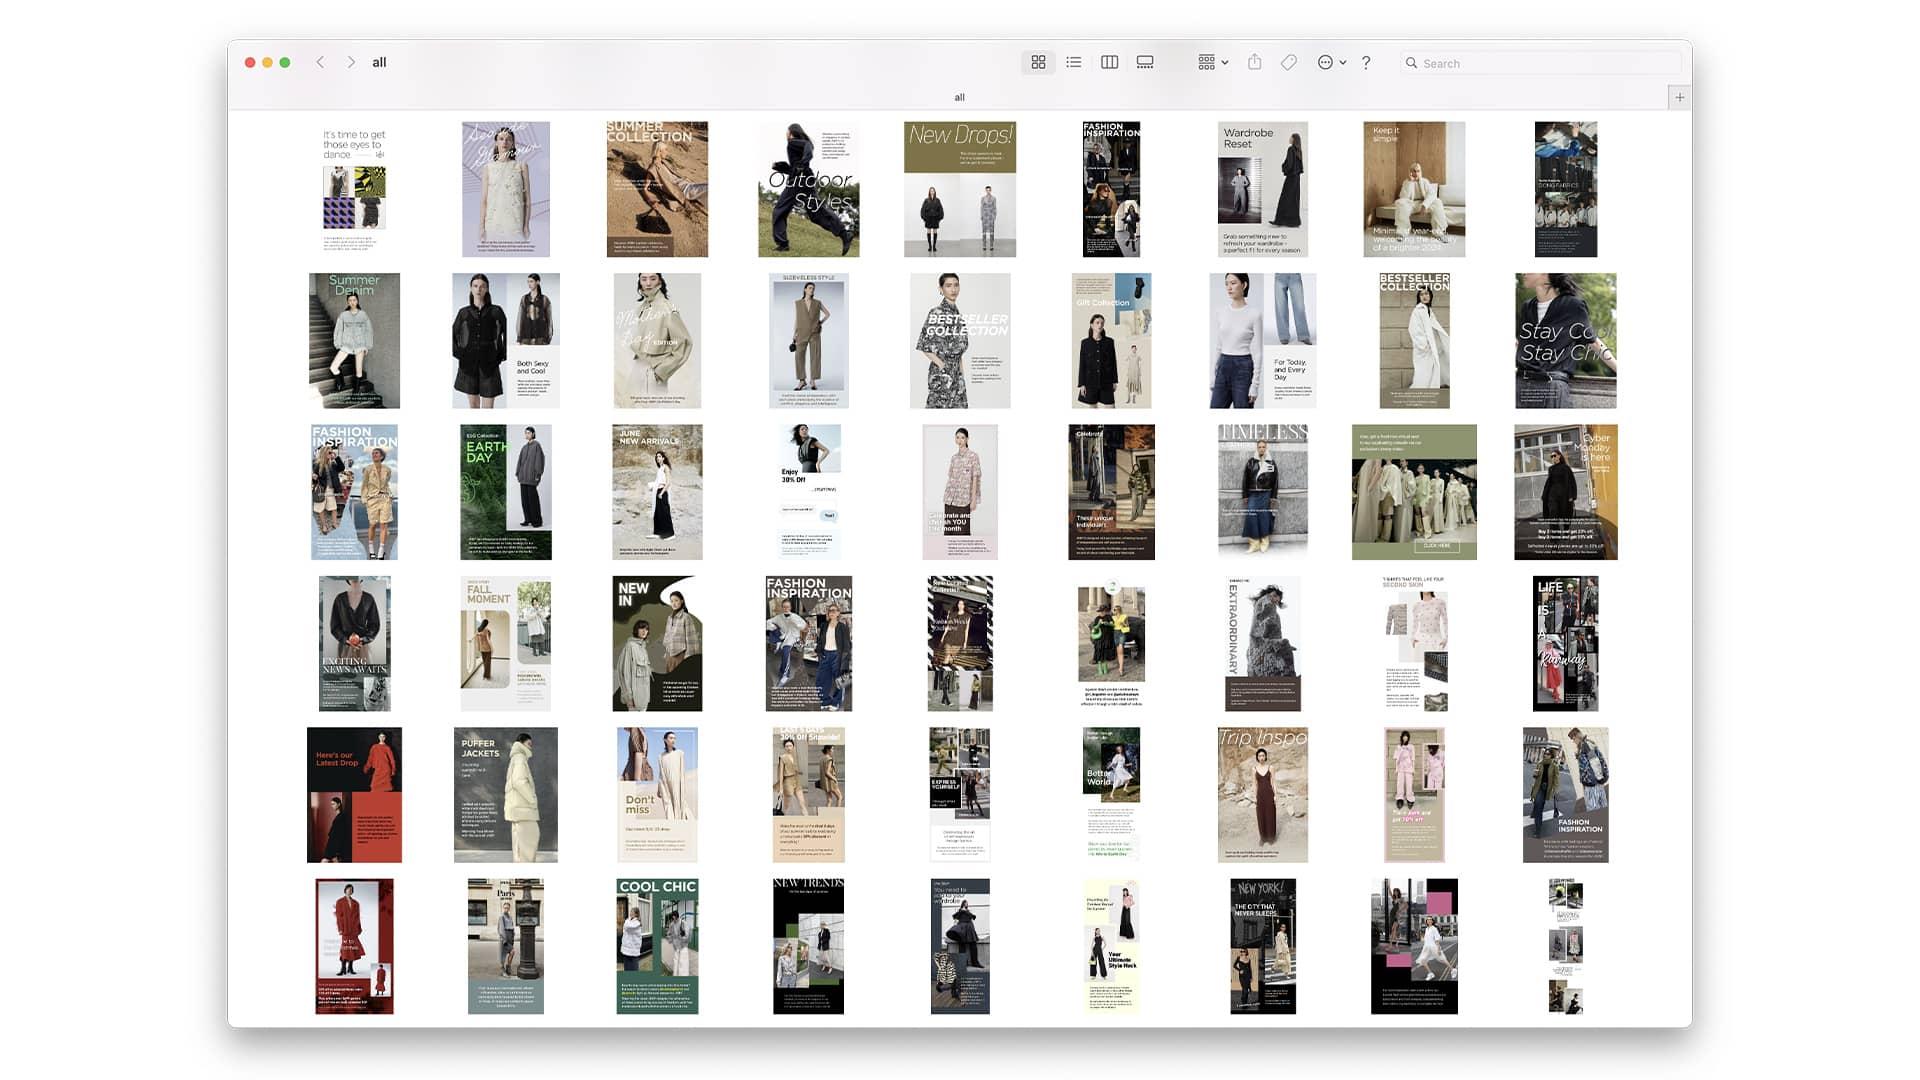Select the 'Wardrobe Reset' thumbnail
The height and width of the screenshot is (1080, 1920).
[1263, 189]
